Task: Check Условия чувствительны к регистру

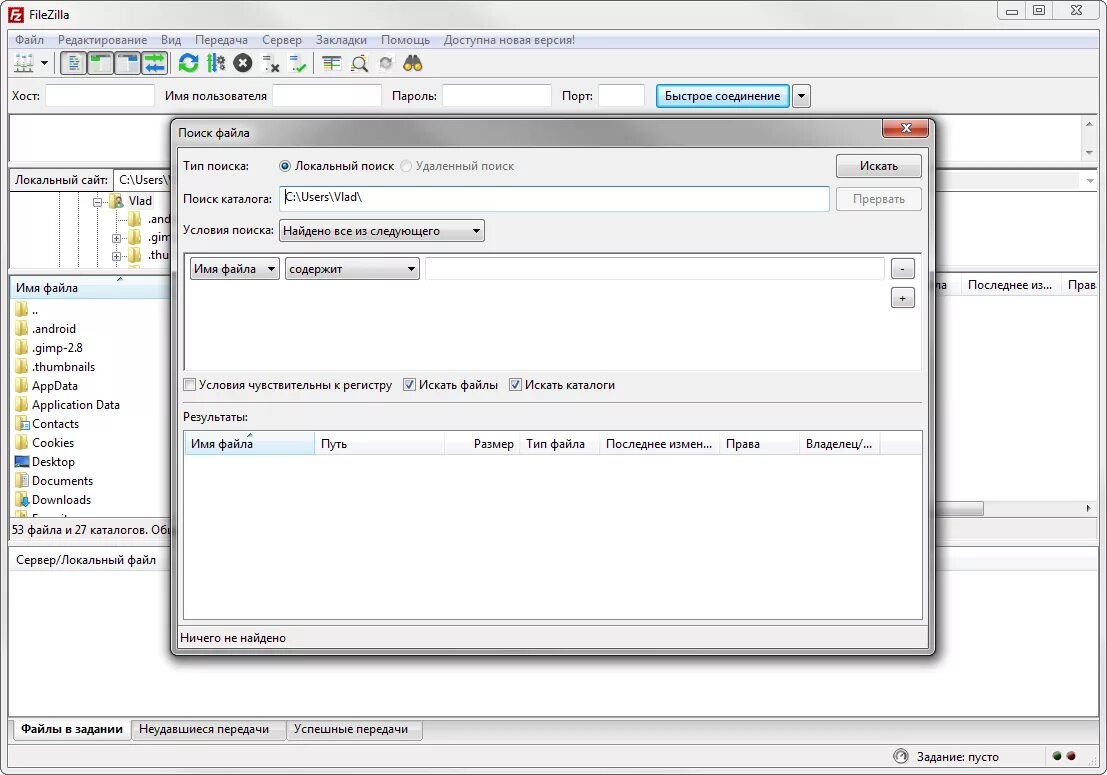Action: 189,384
